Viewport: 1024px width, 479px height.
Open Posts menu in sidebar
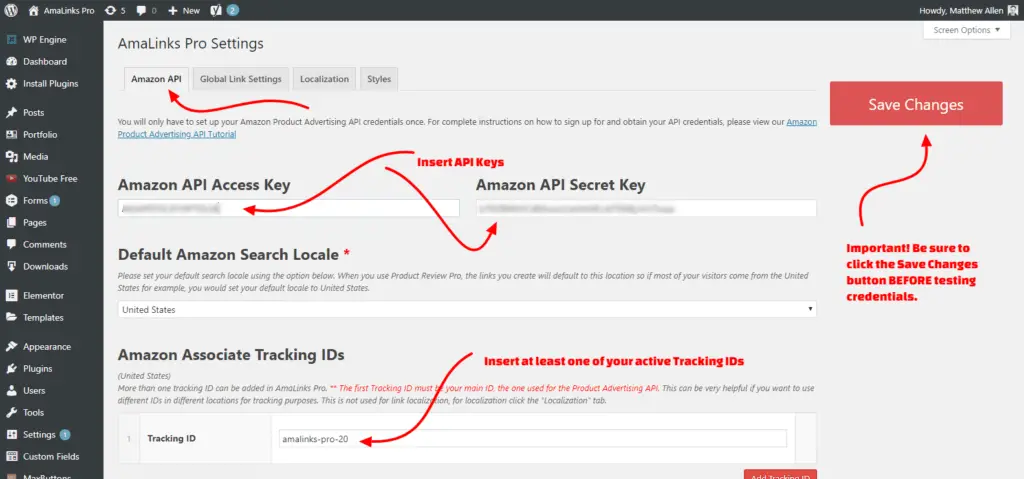click(33, 112)
